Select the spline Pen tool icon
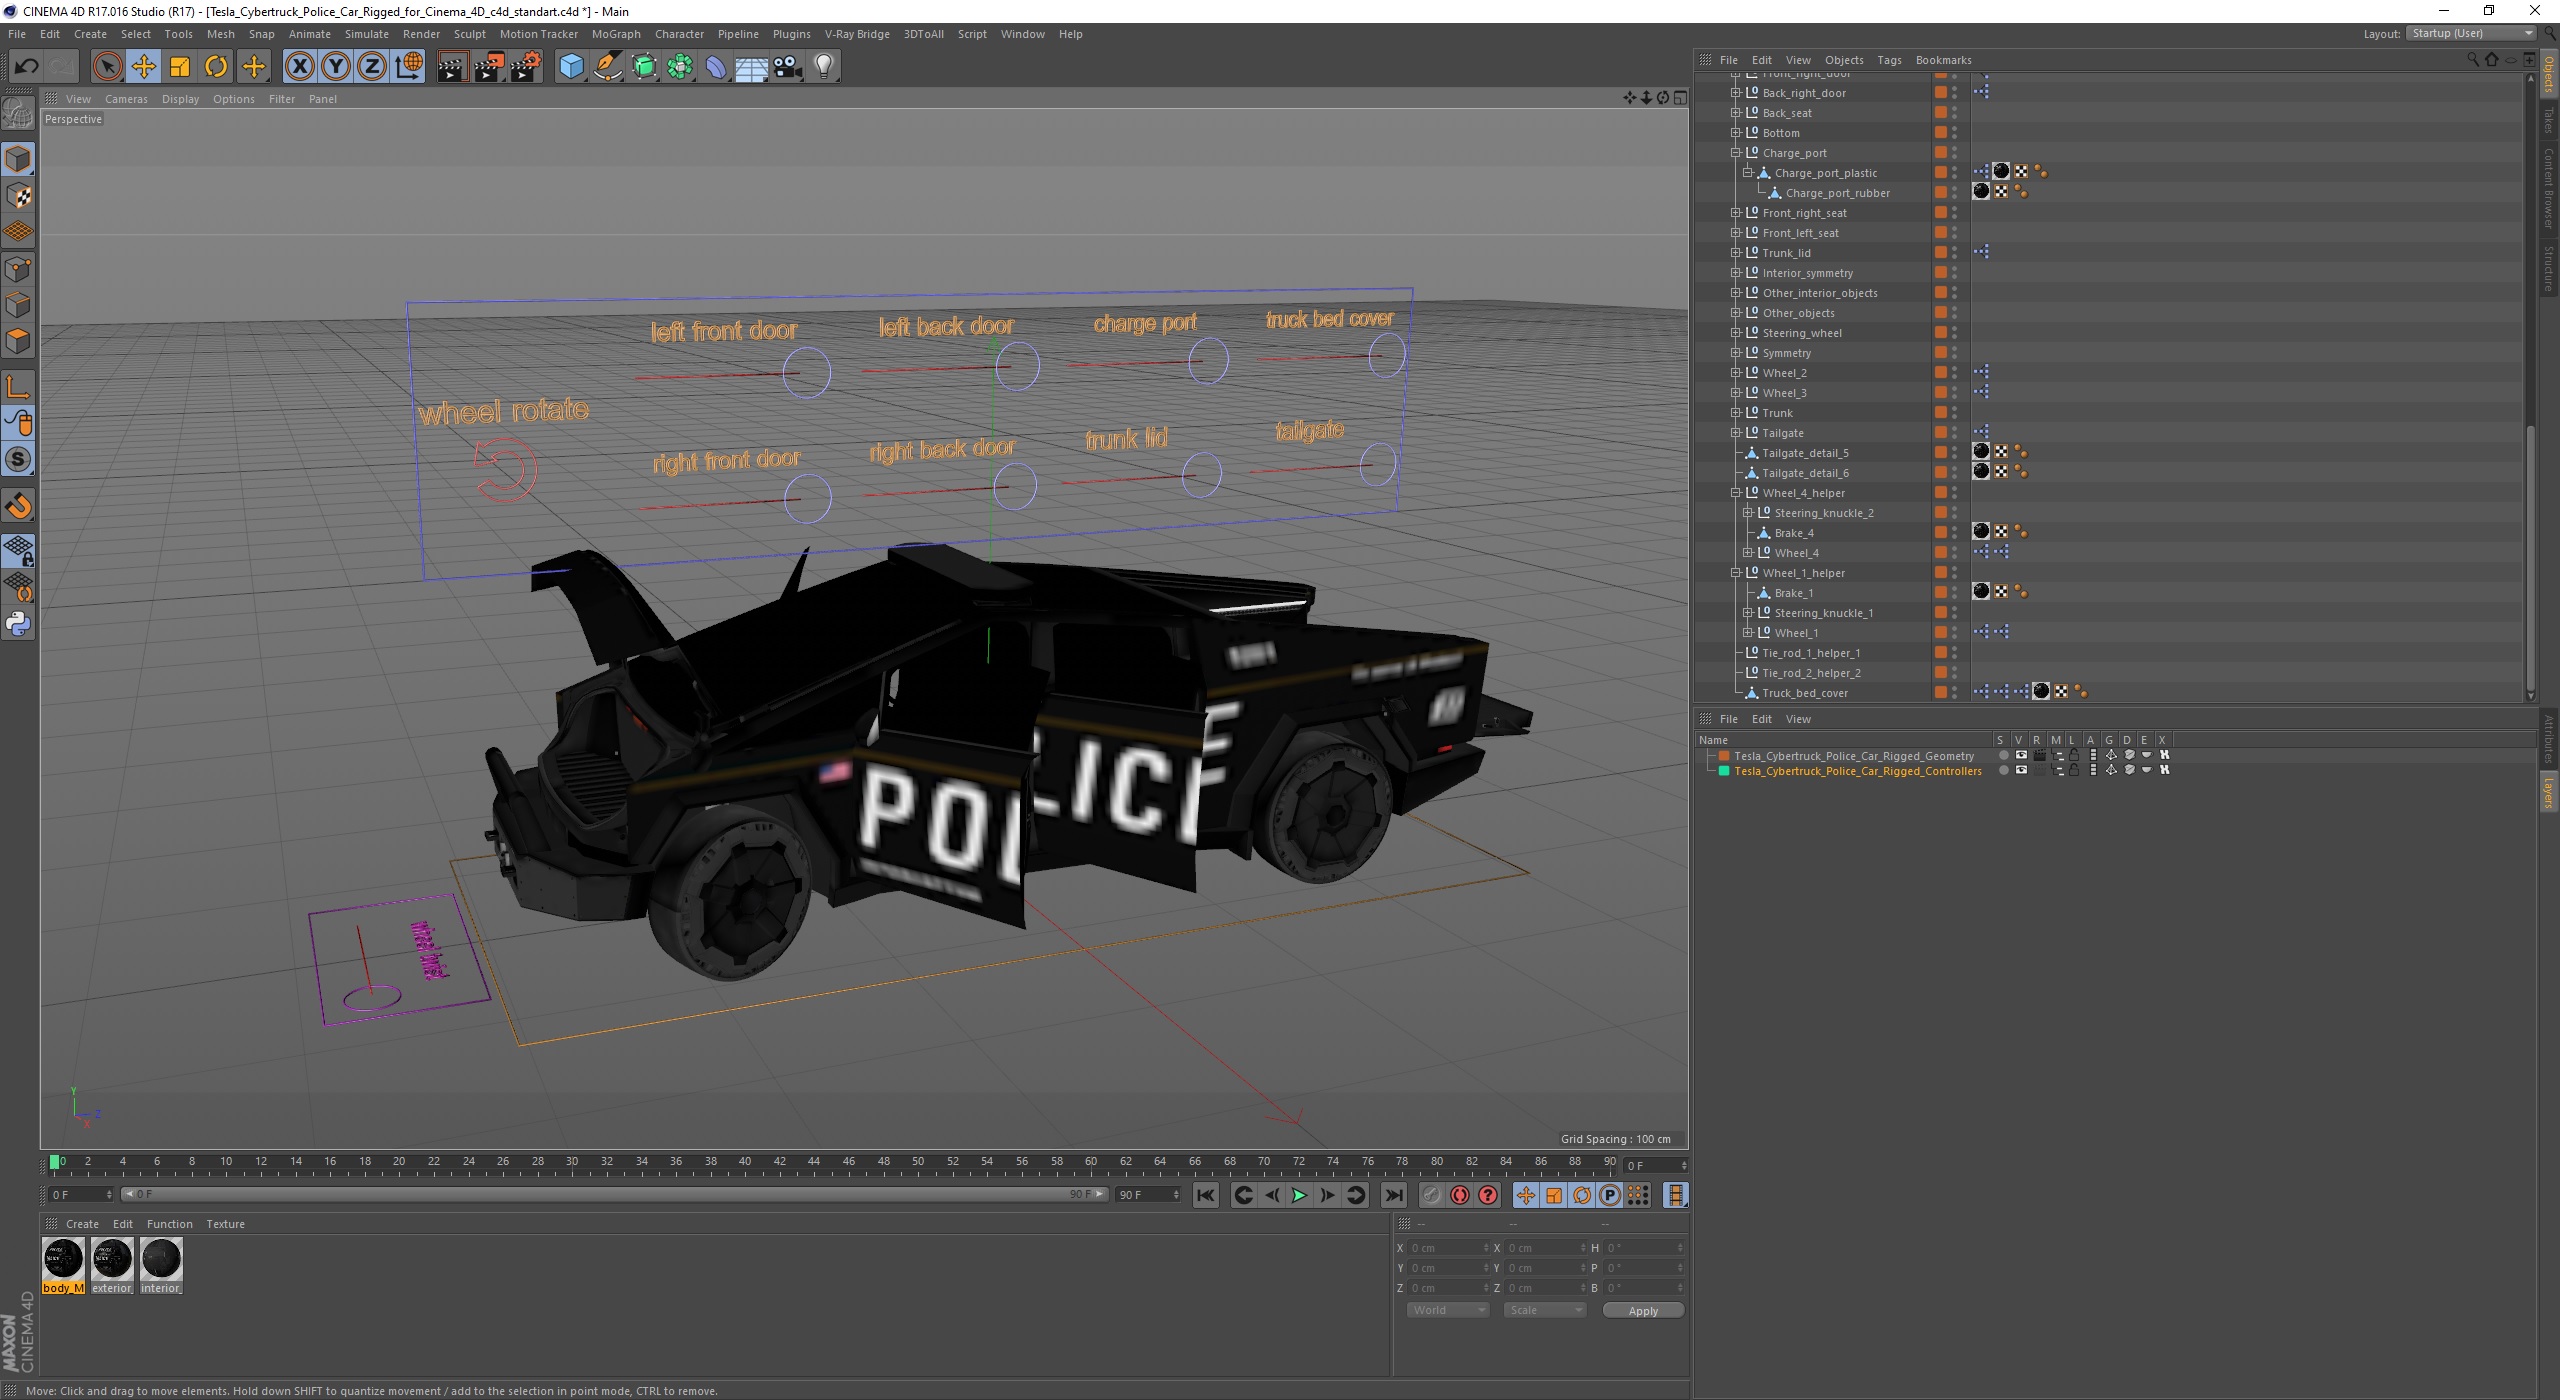The width and height of the screenshot is (2560, 1400). point(608,67)
